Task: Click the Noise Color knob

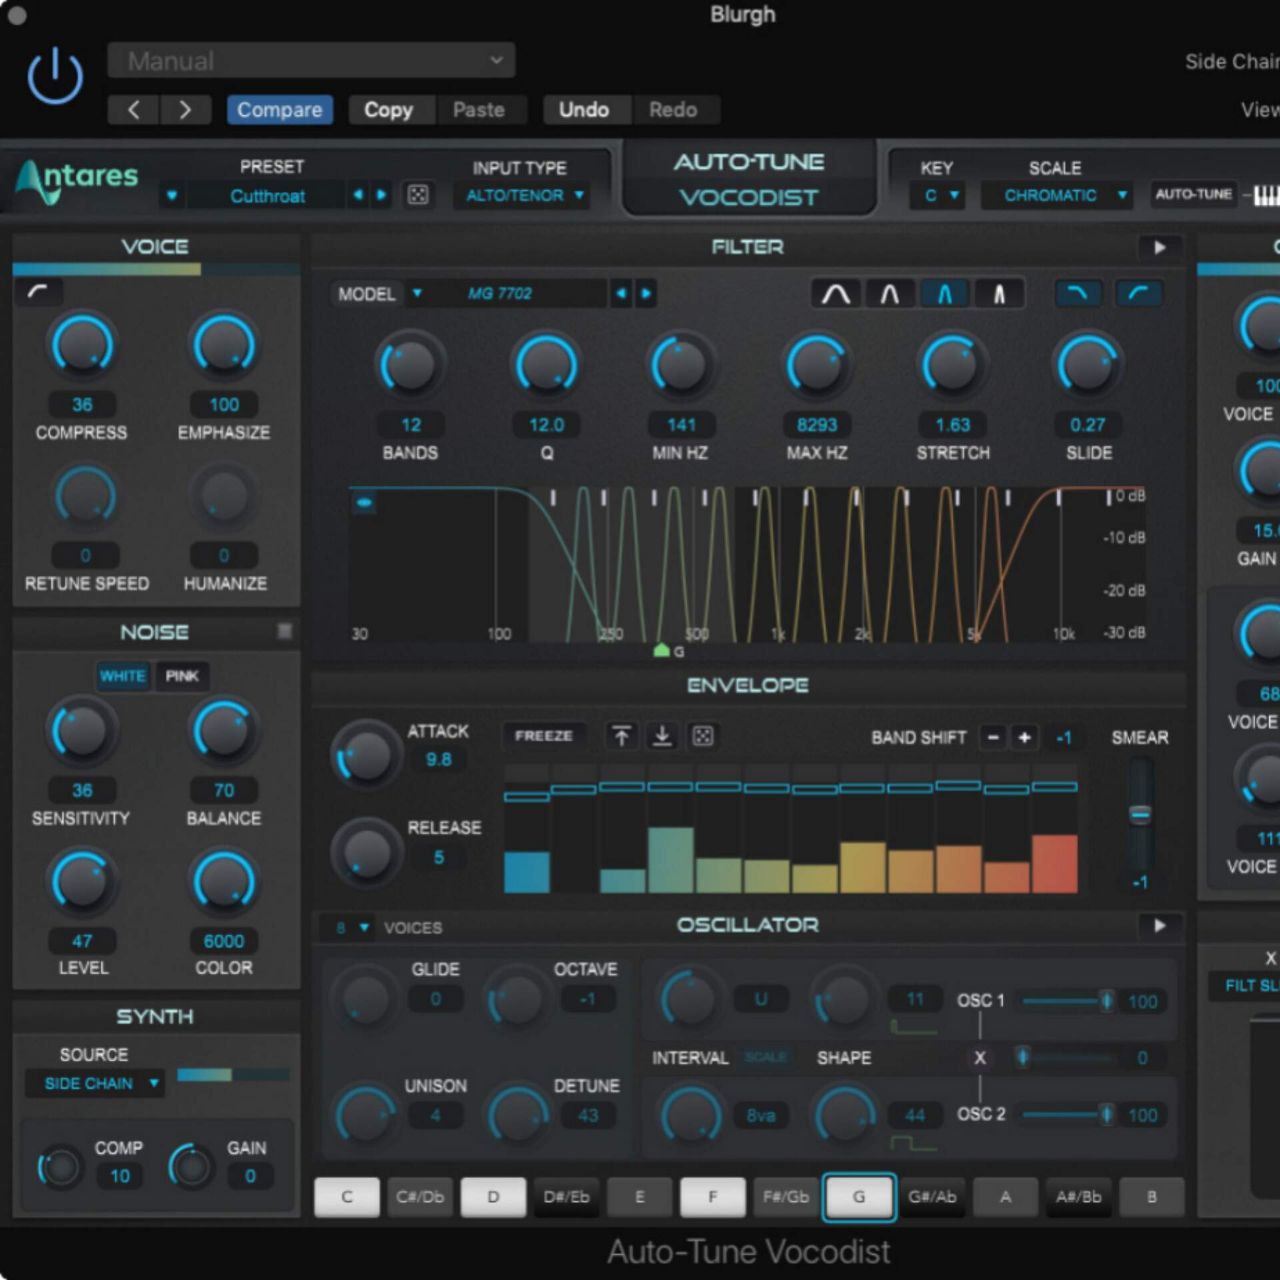Action: click(224, 882)
